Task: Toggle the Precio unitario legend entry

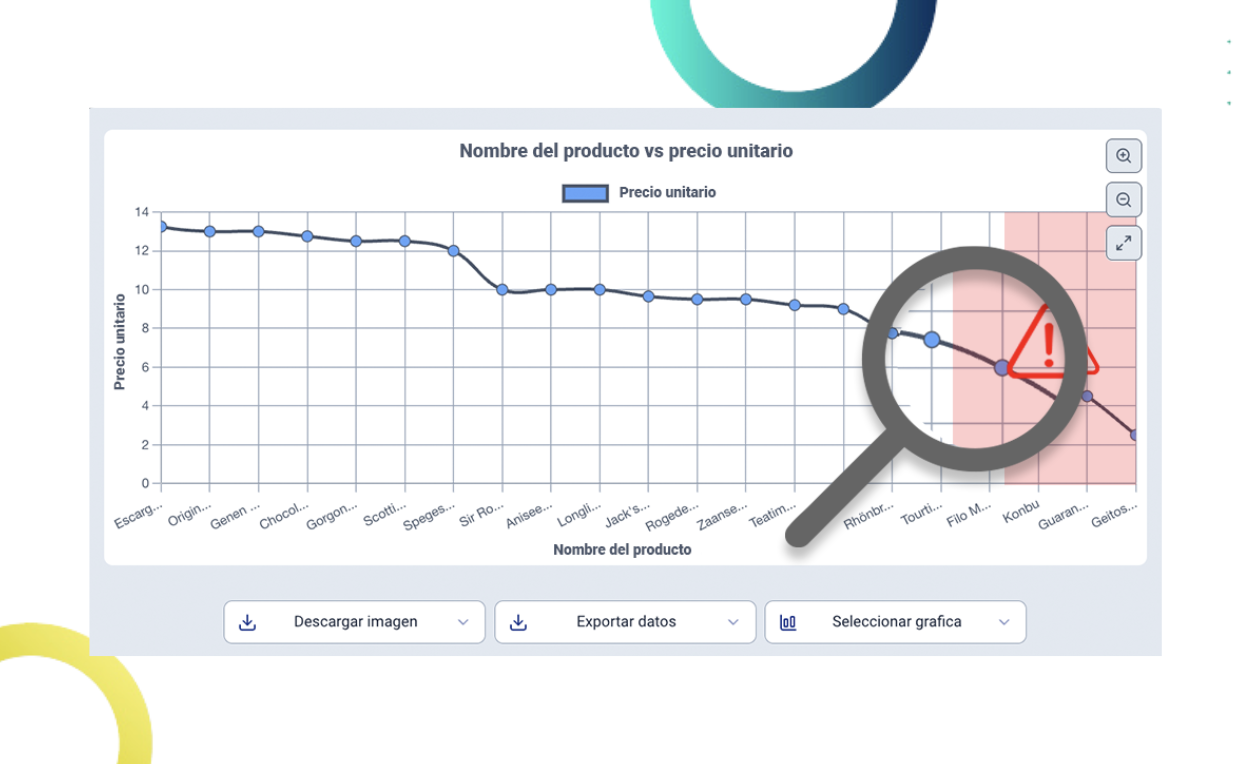Action: pyautogui.click(x=639, y=193)
